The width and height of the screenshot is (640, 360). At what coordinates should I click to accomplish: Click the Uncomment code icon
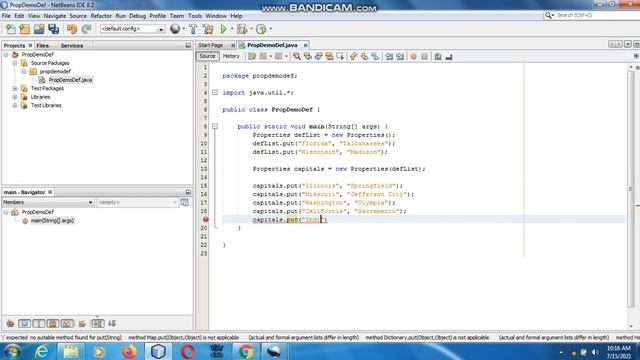point(449,57)
